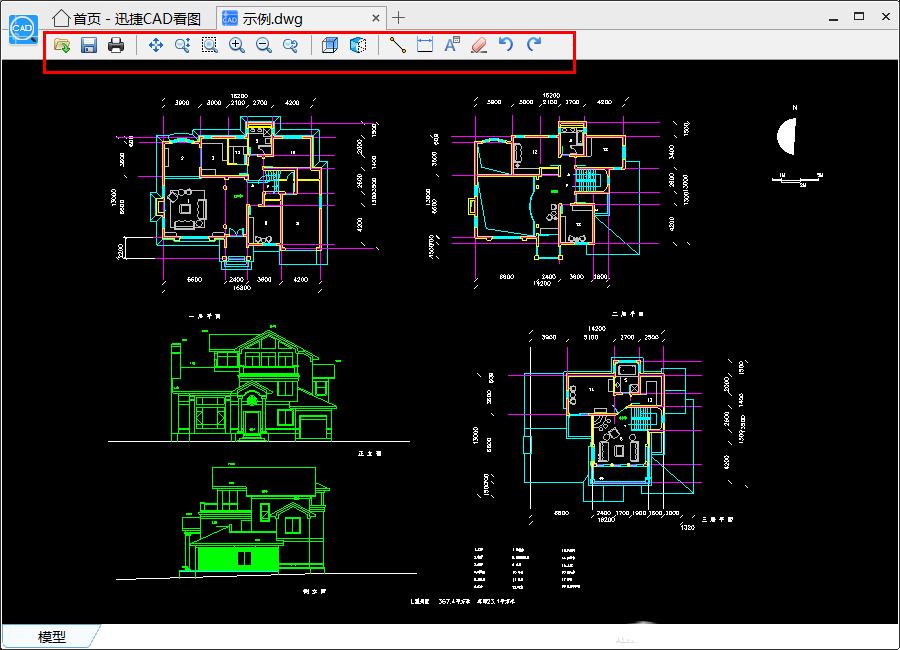Screen dimensions: 900x650
Task: Click the side elevation house drawing
Action: tap(257, 520)
